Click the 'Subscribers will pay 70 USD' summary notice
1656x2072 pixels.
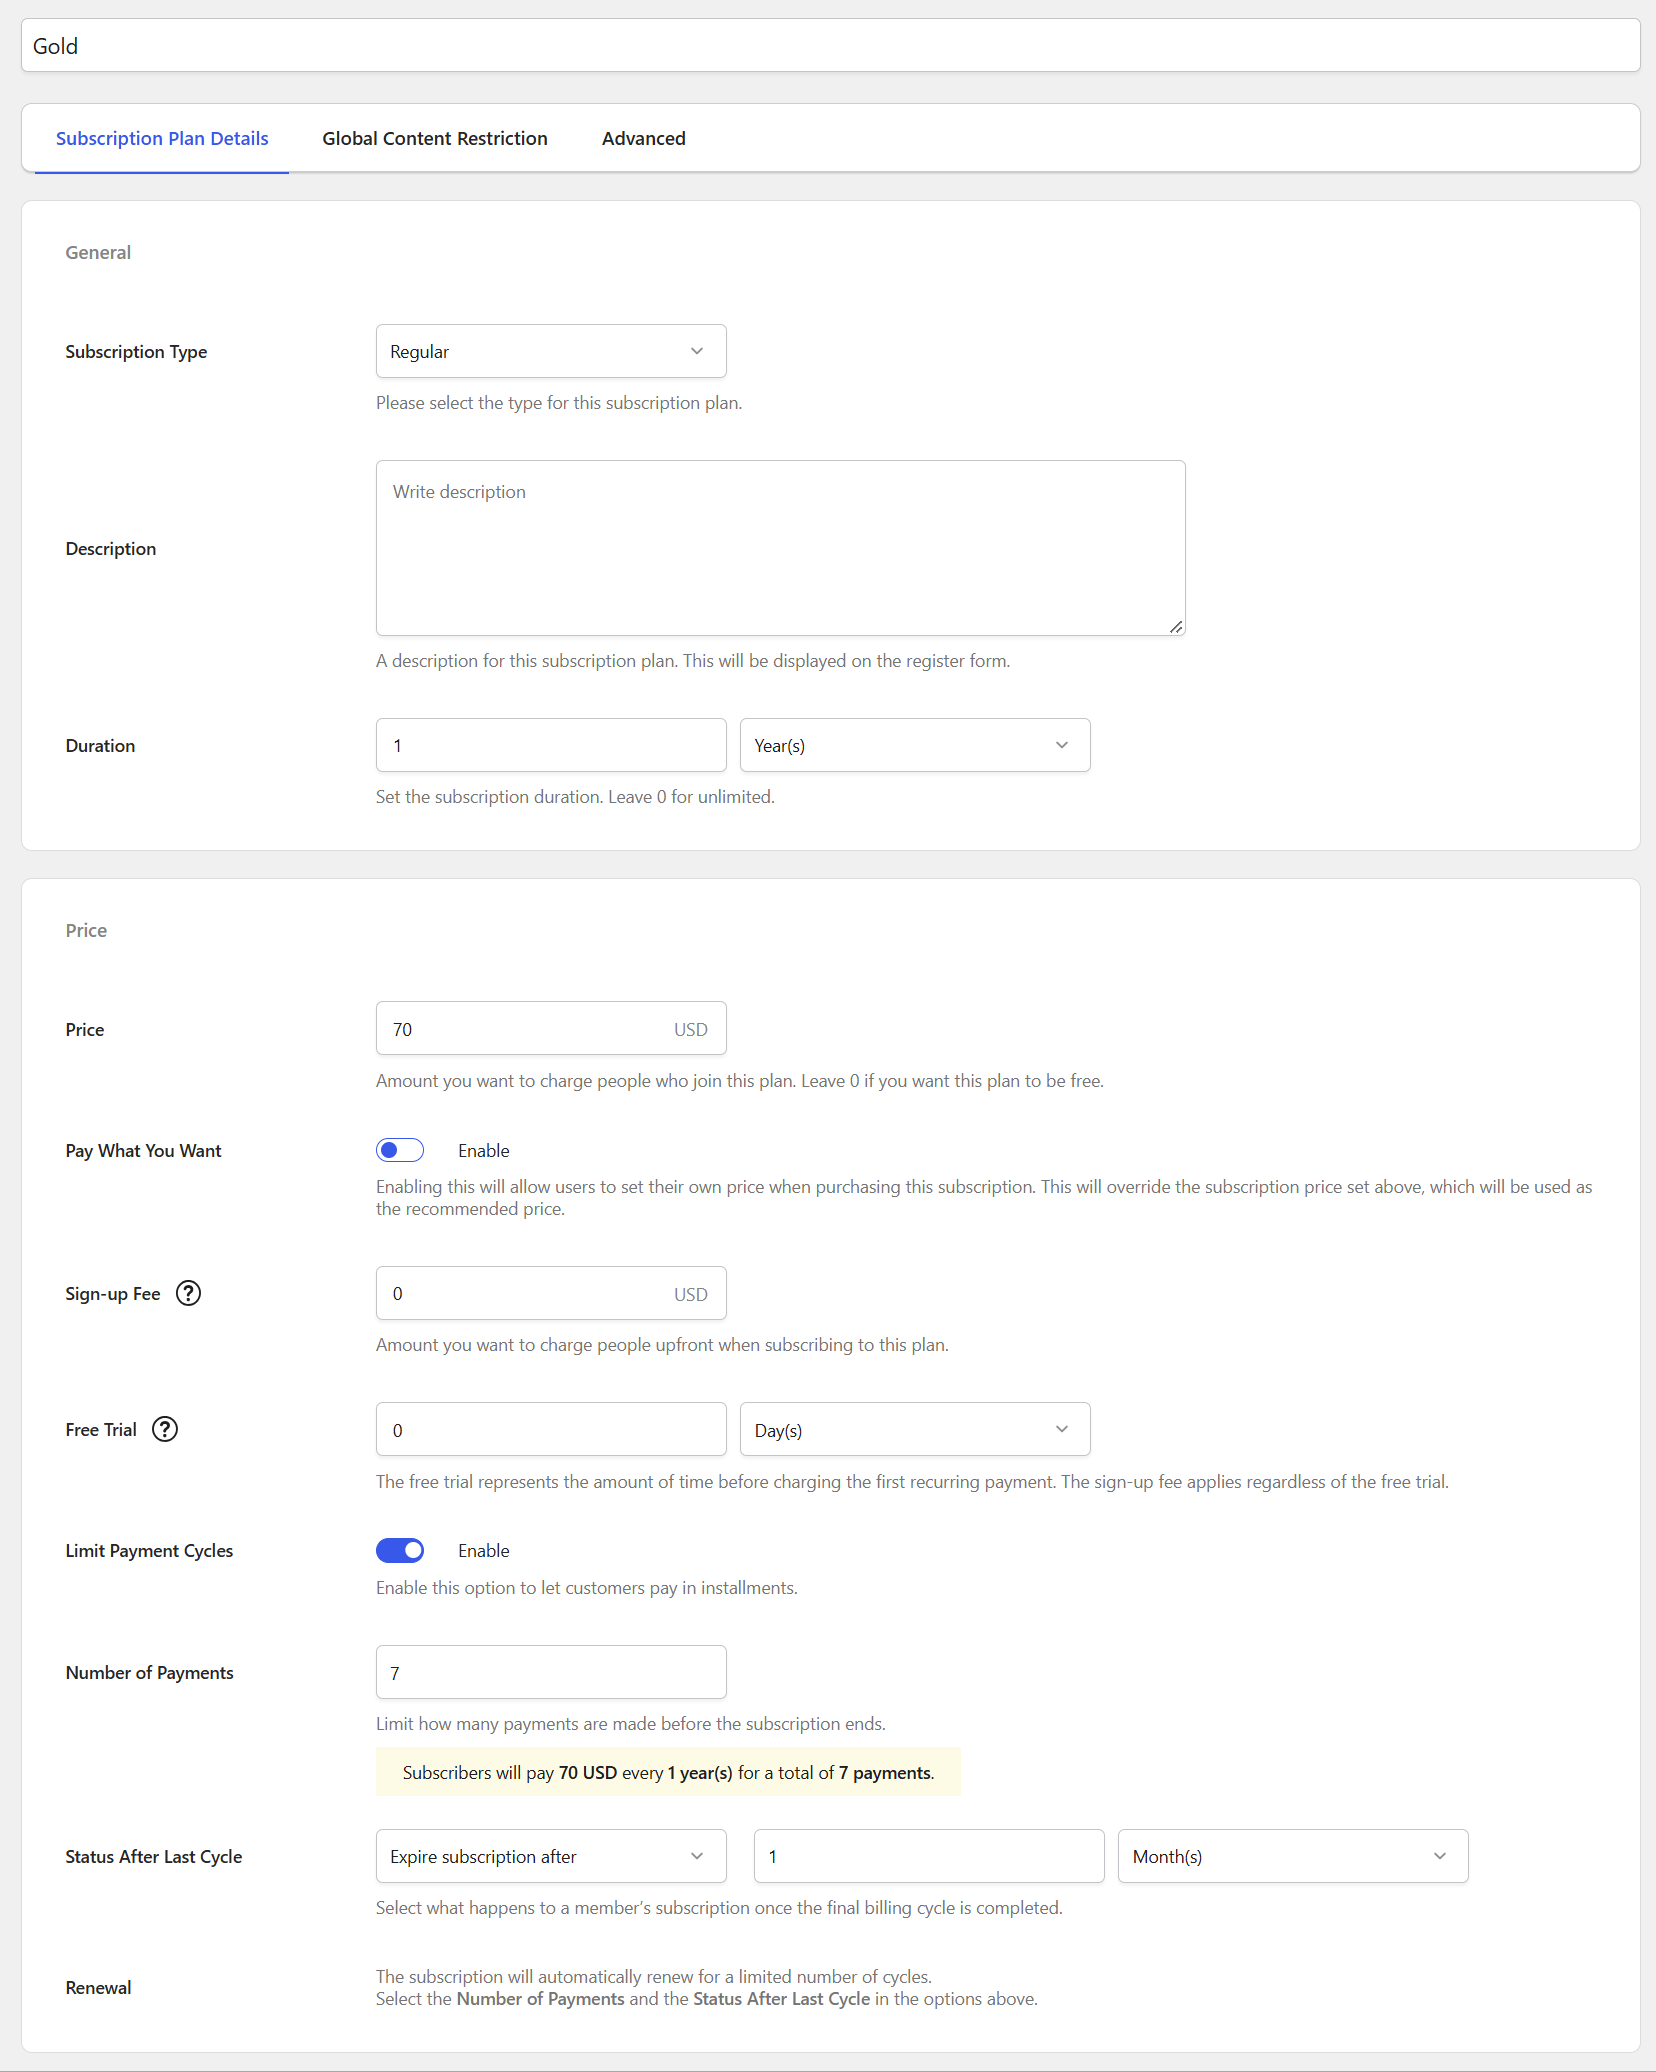point(668,1772)
